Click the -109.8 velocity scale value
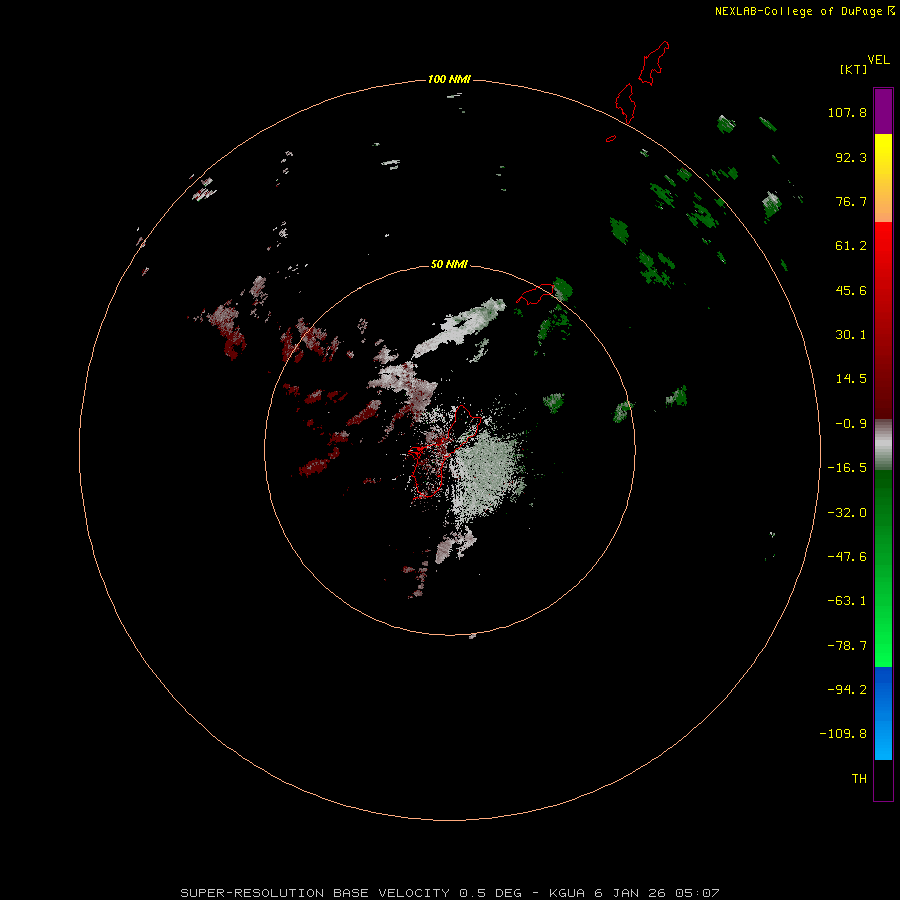900x900 pixels. coord(843,734)
